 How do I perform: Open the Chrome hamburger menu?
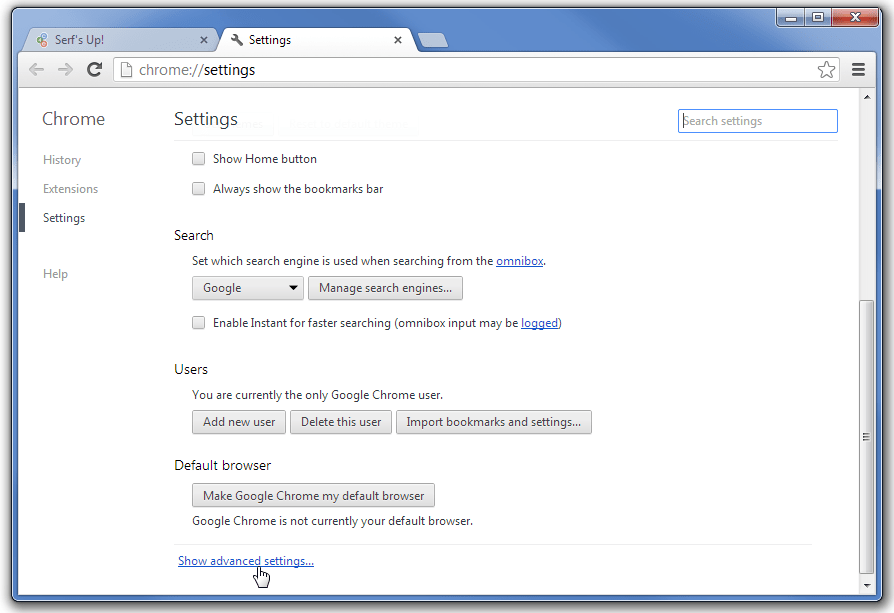tap(858, 70)
